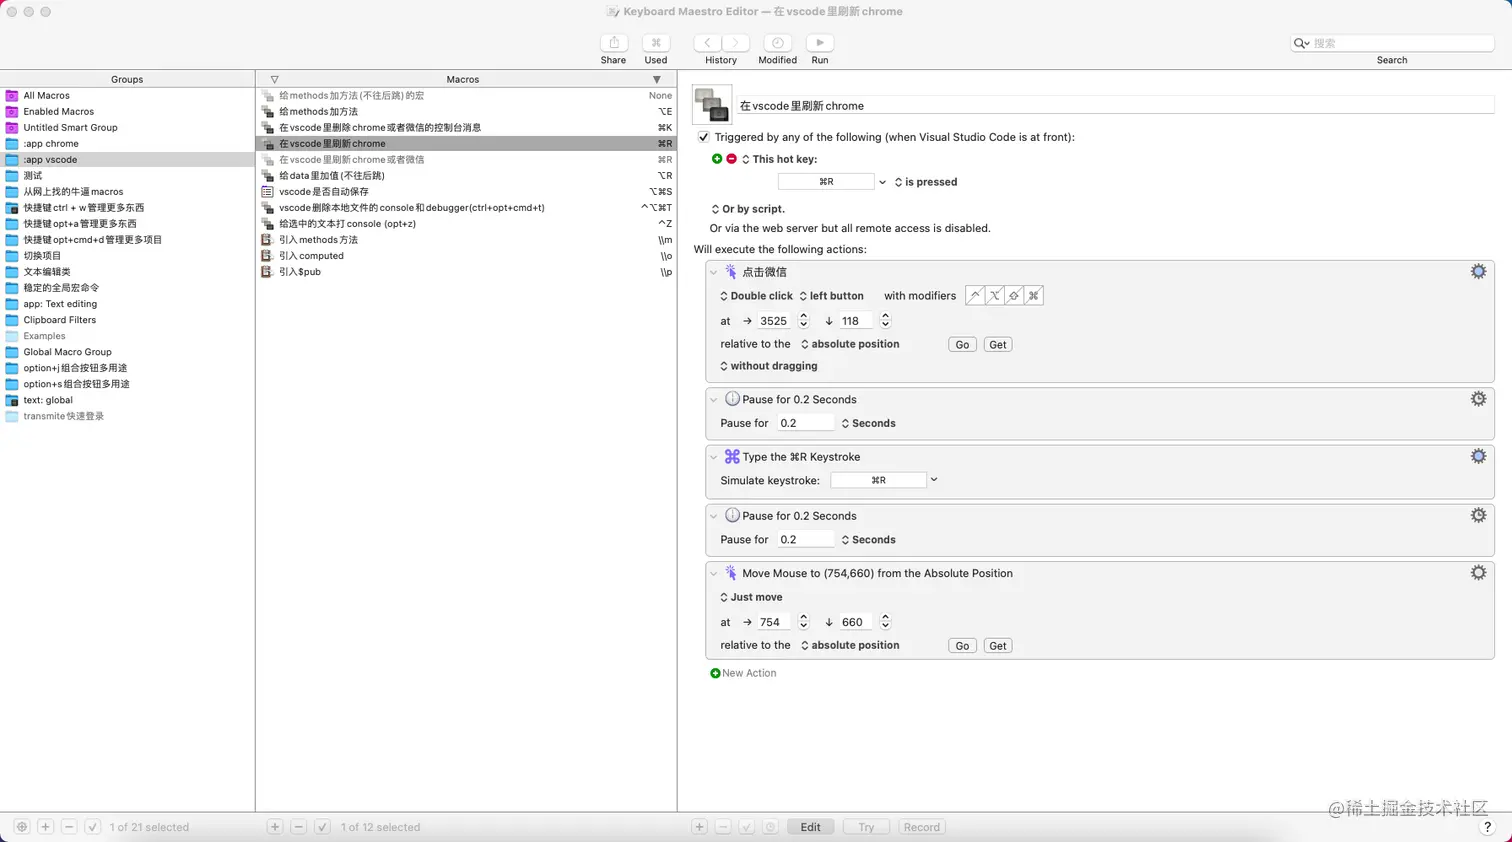Add a new hot key trigger with green plus
The width and height of the screenshot is (1512, 842).
pyautogui.click(x=717, y=159)
